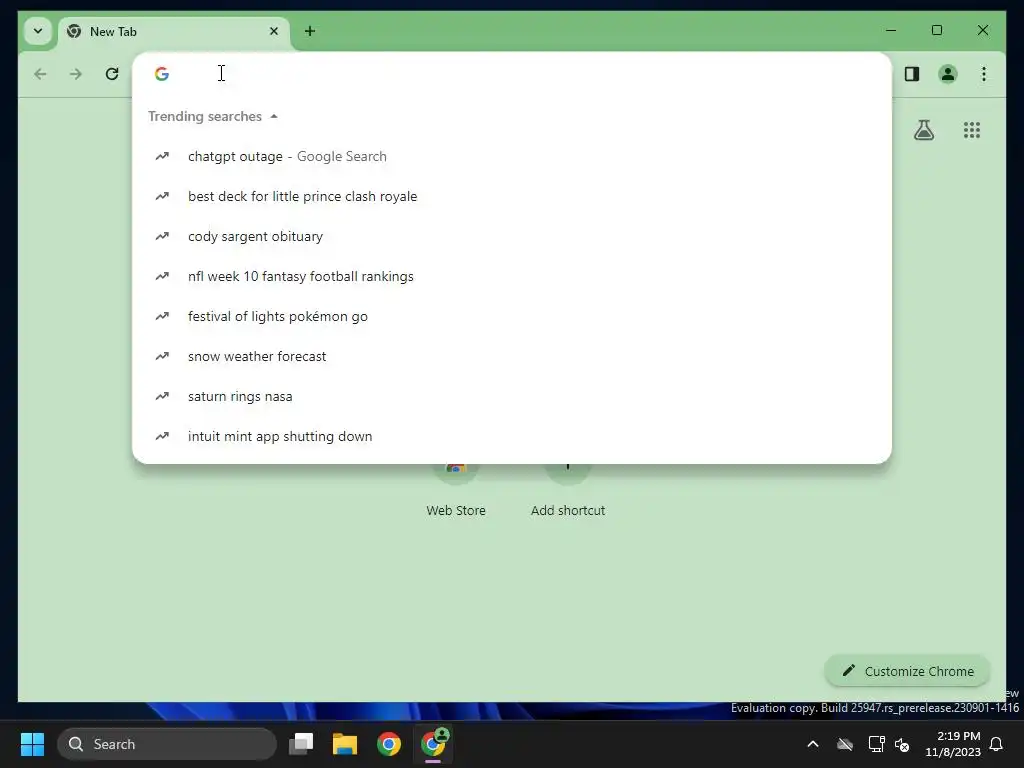Screen dimensions: 1024x768
Task: Open Google Chrome taskbar icon
Action: pyautogui.click(x=389, y=744)
